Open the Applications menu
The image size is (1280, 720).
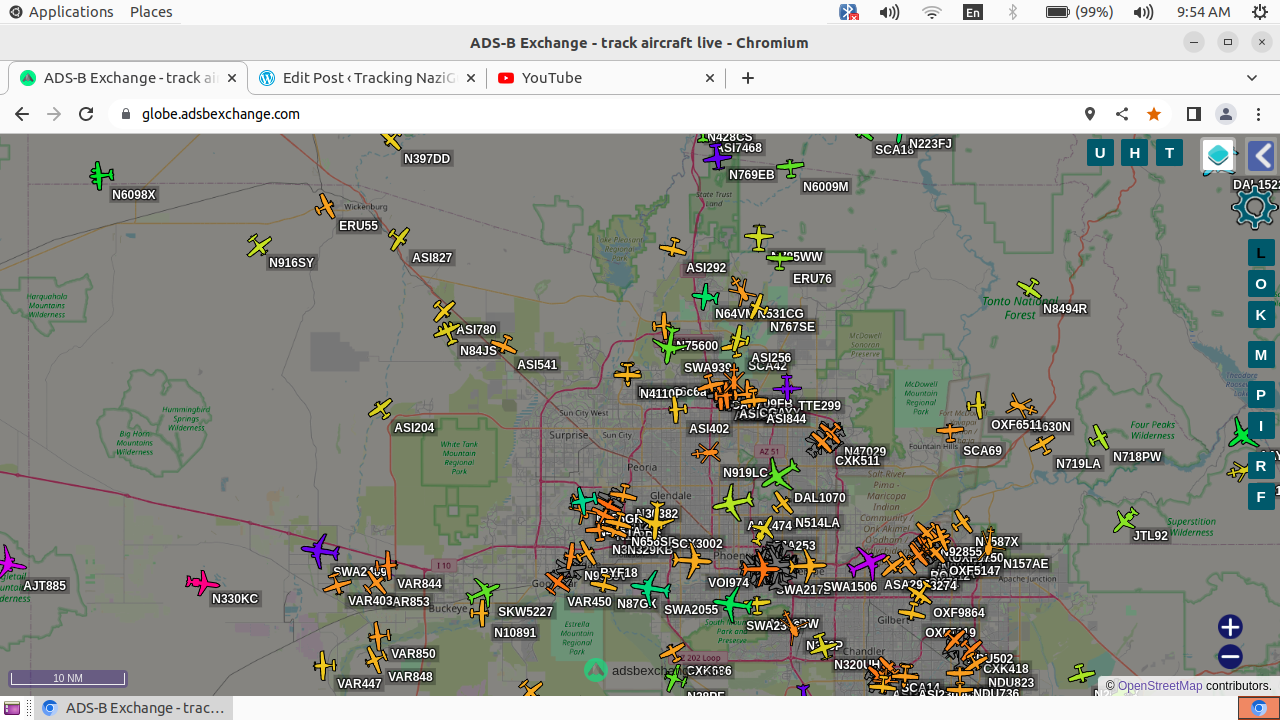(x=61, y=12)
